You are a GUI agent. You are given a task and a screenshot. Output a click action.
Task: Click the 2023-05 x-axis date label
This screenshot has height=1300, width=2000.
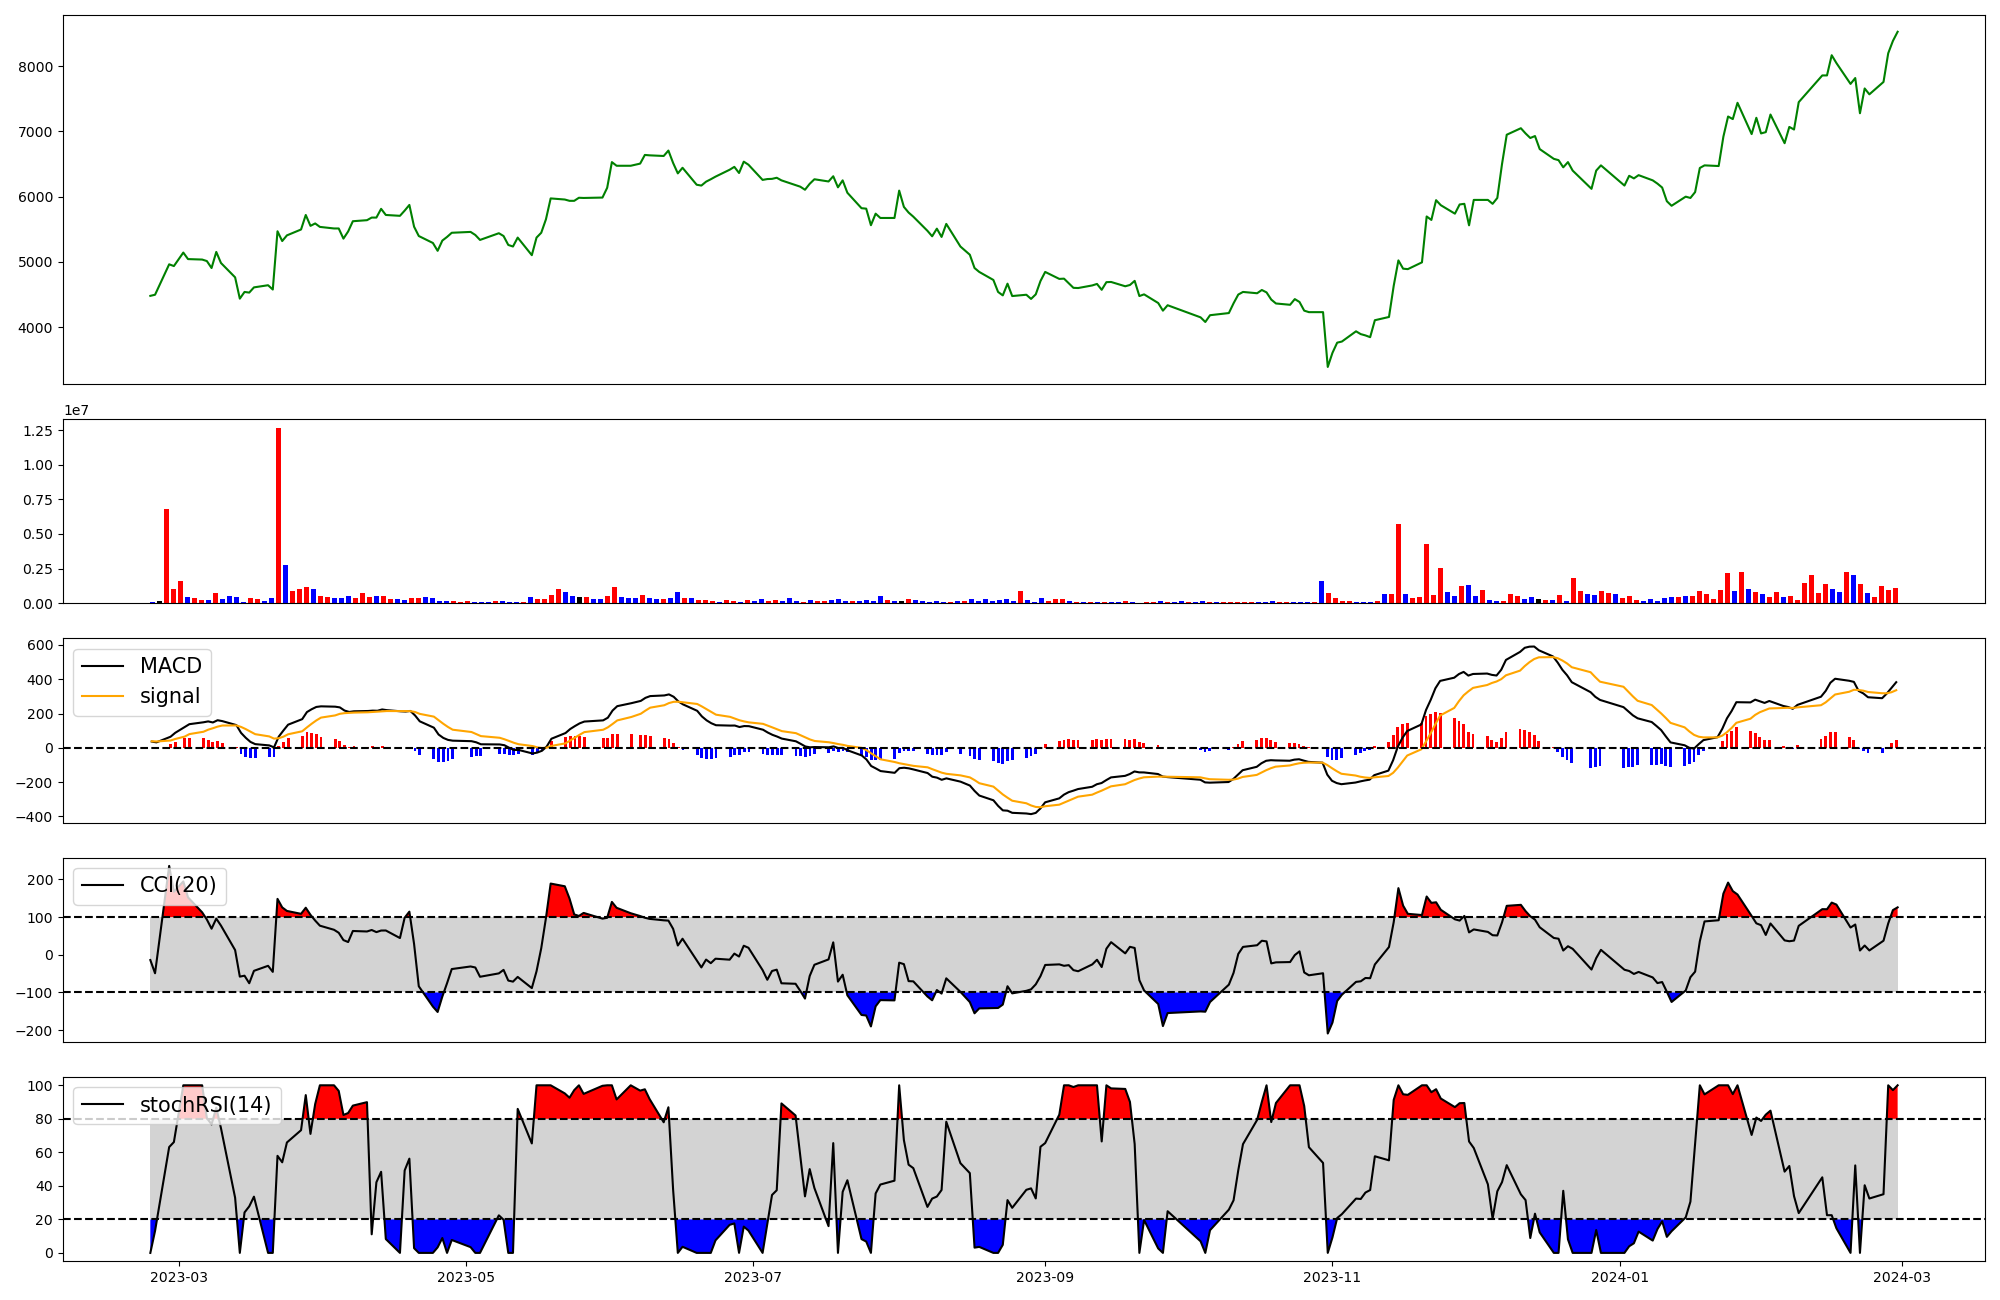(466, 1277)
